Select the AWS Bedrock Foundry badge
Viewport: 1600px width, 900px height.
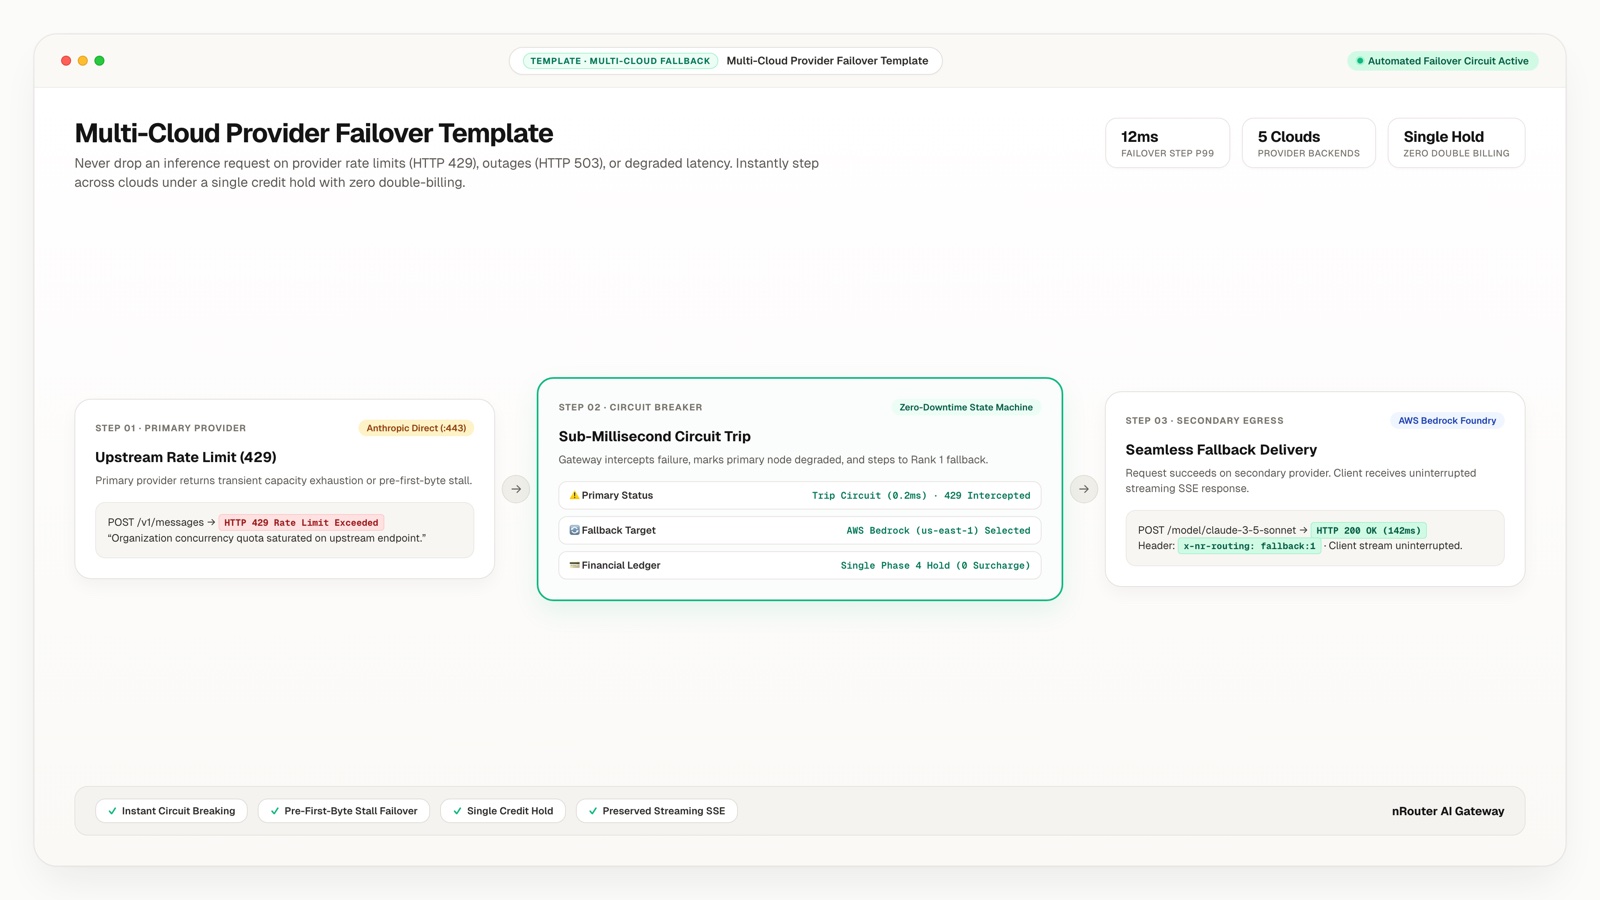click(x=1447, y=421)
